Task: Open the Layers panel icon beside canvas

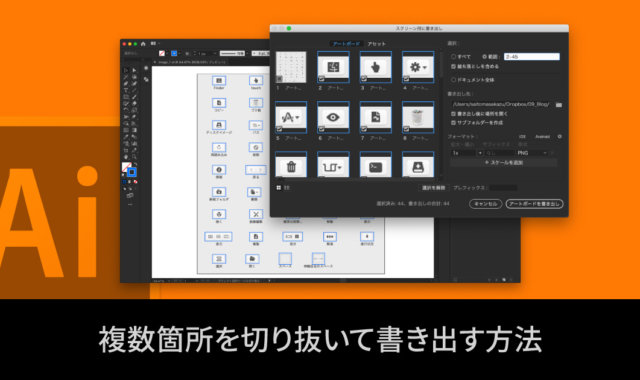Action: pos(146,79)
